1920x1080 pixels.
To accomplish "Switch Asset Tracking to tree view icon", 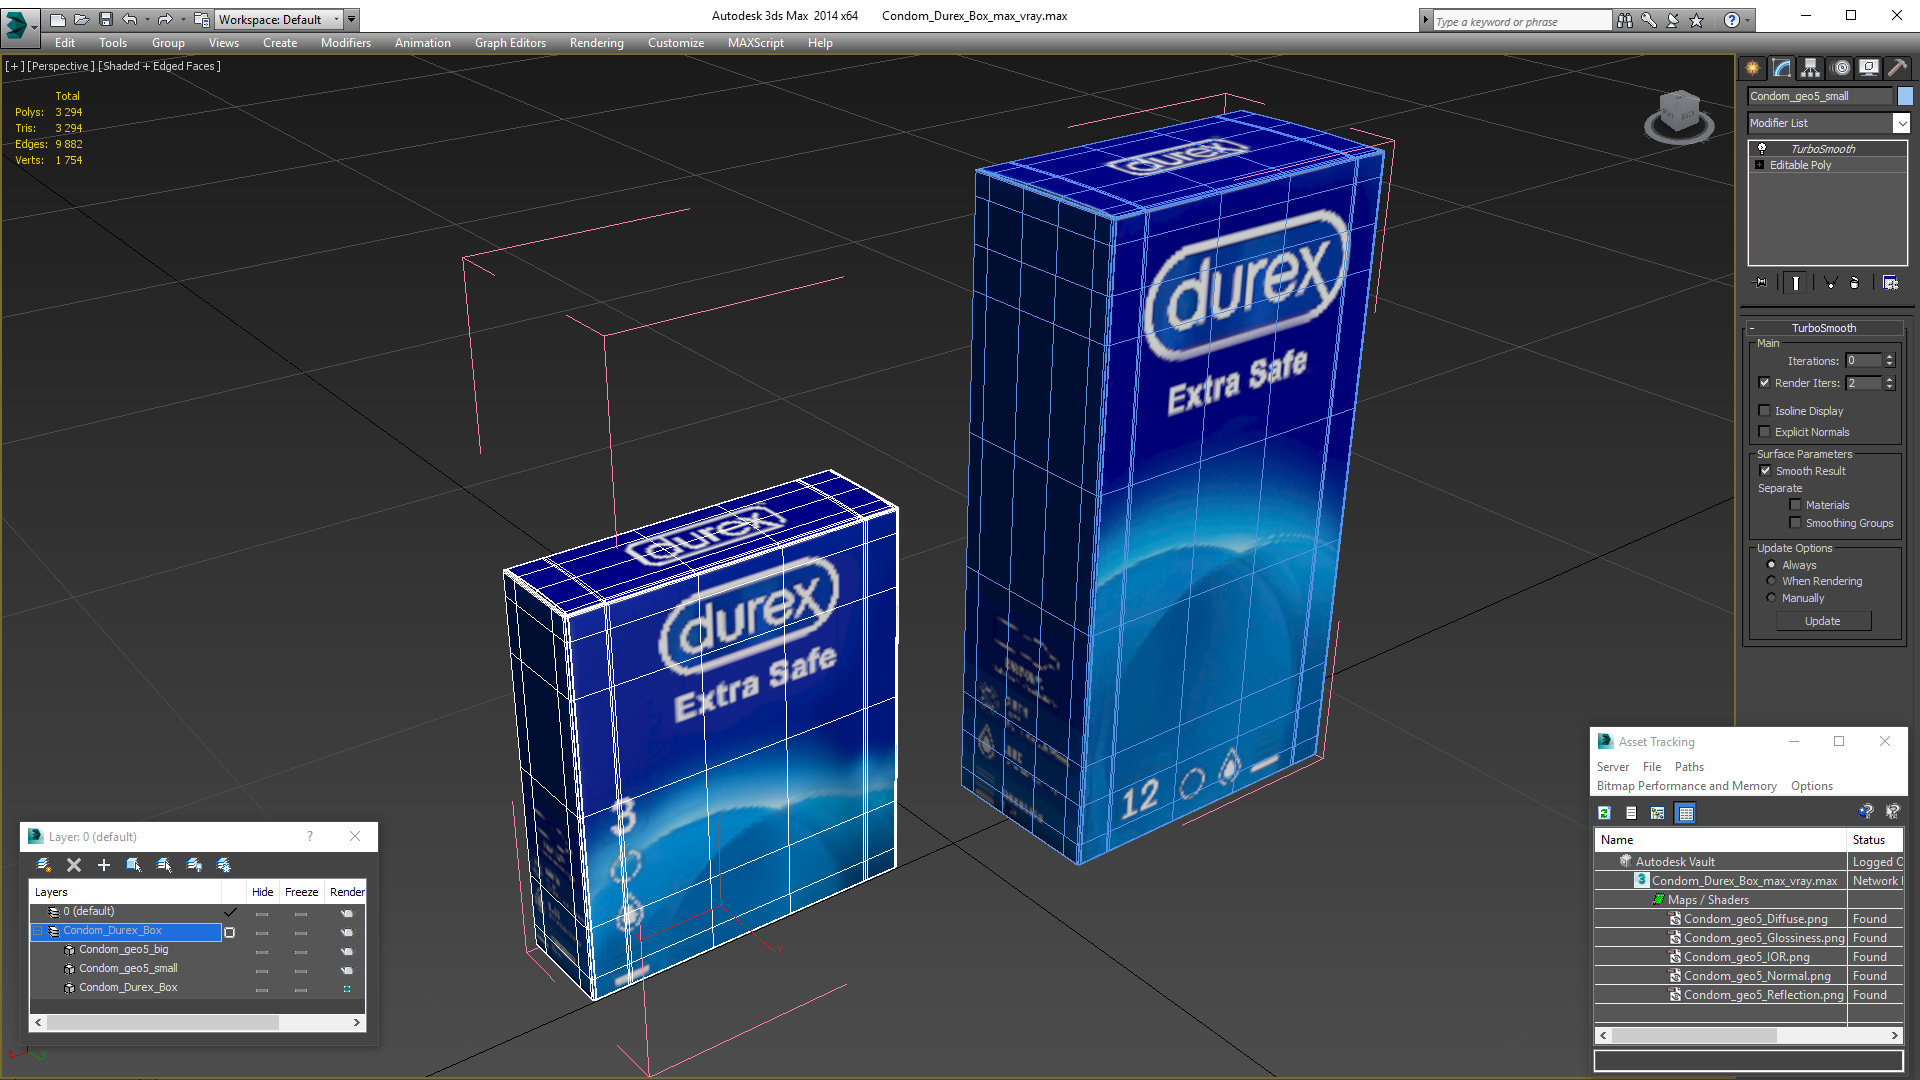I will tap(1658, 813).
